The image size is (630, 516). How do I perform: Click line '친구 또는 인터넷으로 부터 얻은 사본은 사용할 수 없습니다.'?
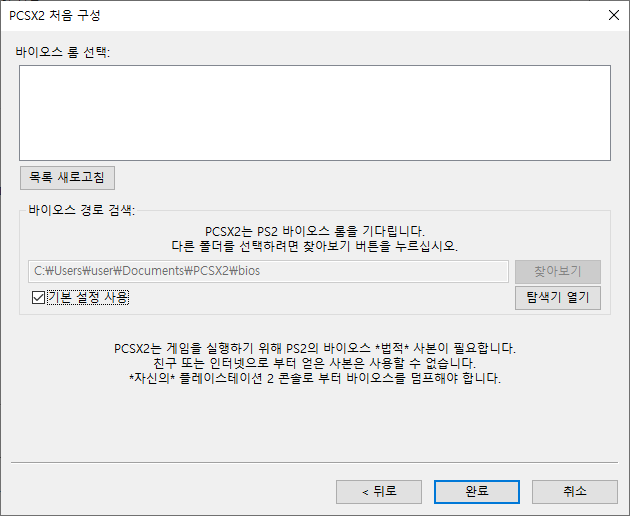click(315, 363)
